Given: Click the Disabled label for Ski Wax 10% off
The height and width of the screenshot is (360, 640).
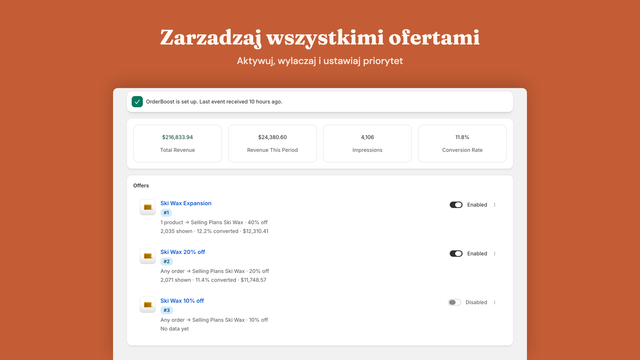Looking at the screenshot, I should point(476,302).
